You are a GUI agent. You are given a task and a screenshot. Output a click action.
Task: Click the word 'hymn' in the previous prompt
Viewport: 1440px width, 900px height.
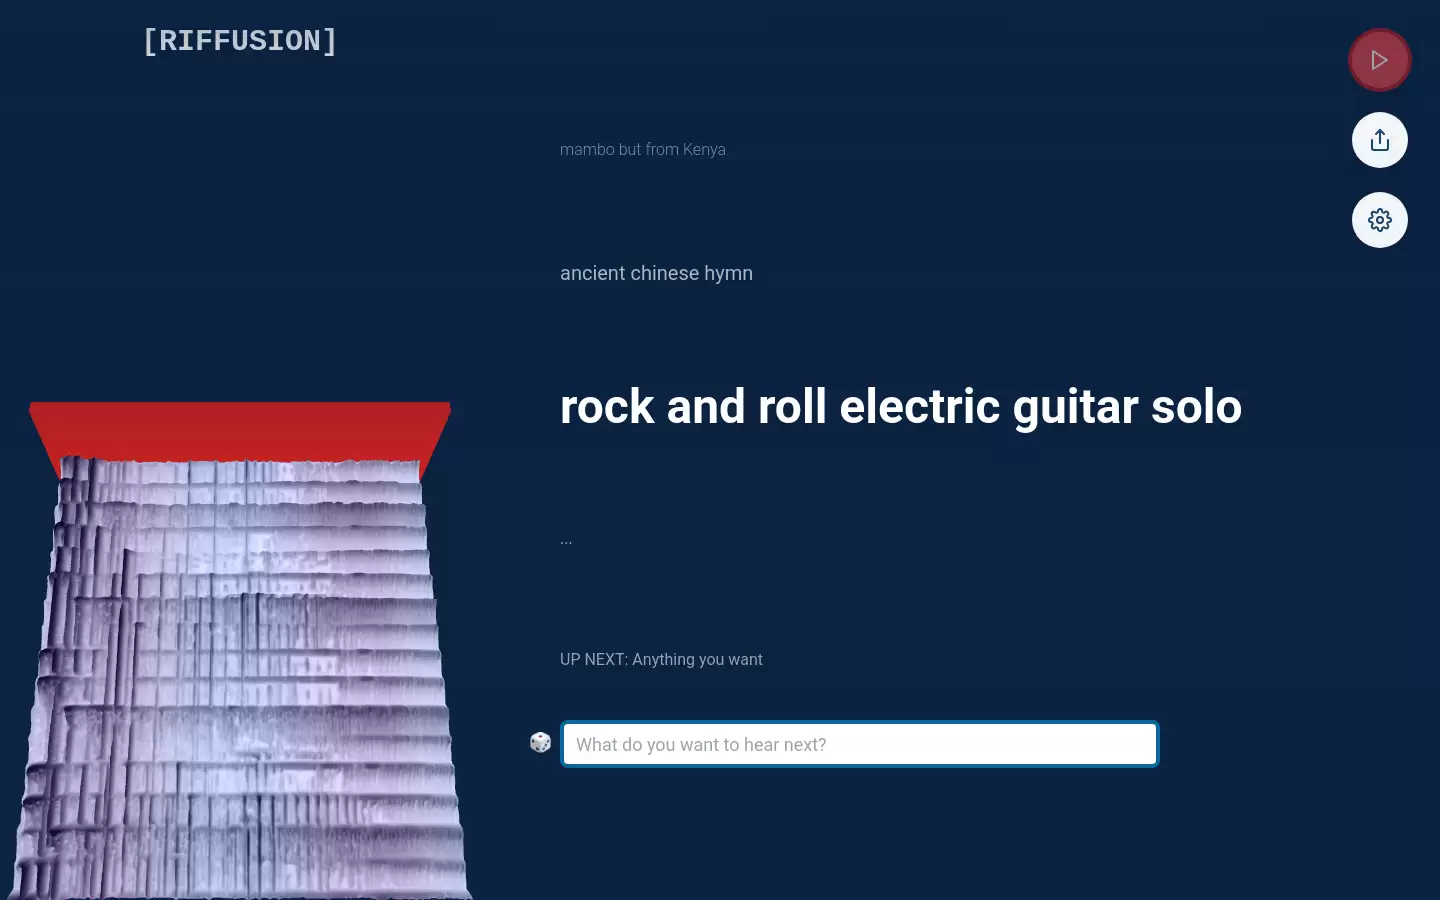[x=728, y=273]
